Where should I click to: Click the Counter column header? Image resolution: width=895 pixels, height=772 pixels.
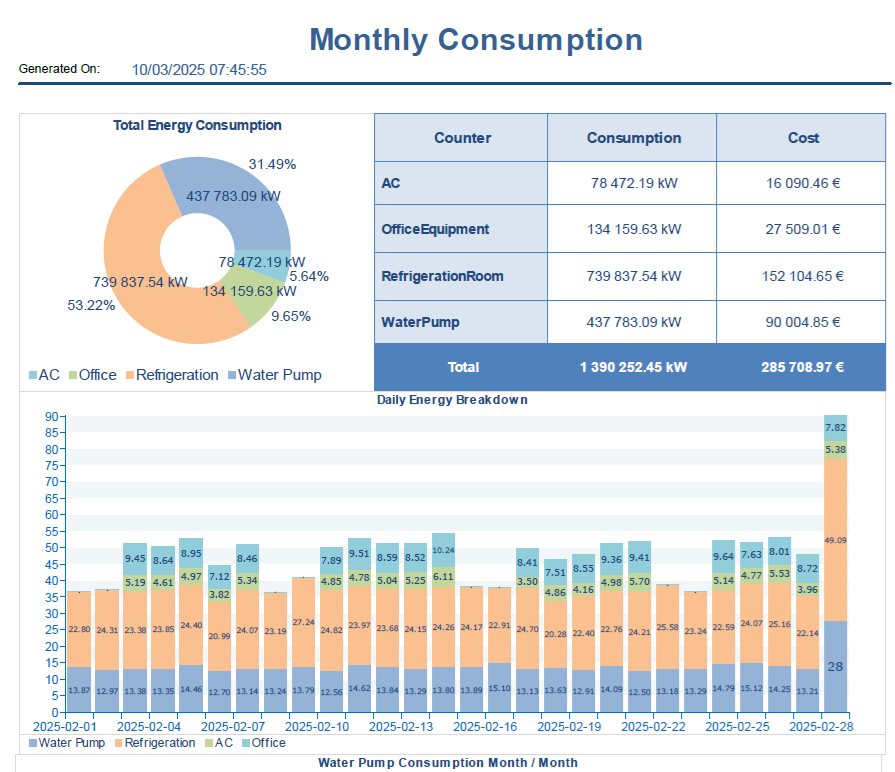pyautogui.click(x=462, y=138)
